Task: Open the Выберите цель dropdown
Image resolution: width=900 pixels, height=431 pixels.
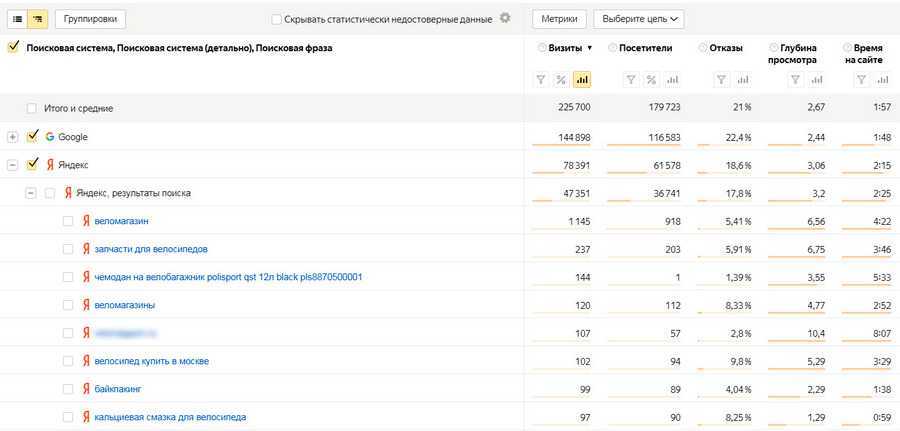Action: (638, 18)
